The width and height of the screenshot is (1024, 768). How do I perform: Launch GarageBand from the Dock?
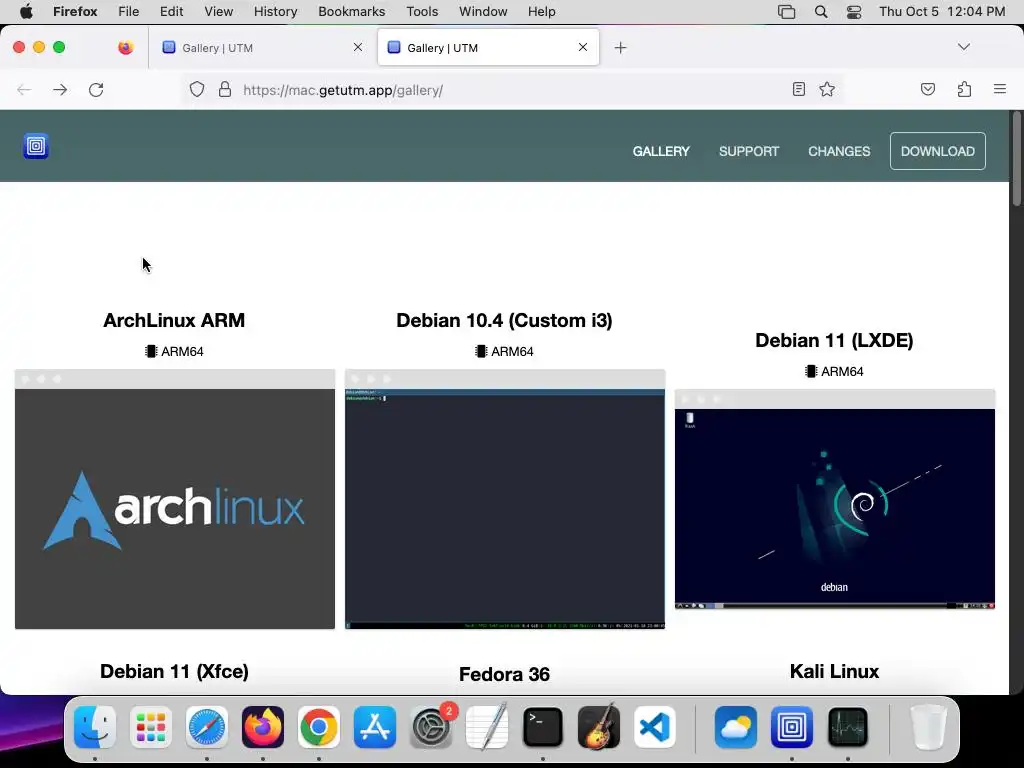599,727
